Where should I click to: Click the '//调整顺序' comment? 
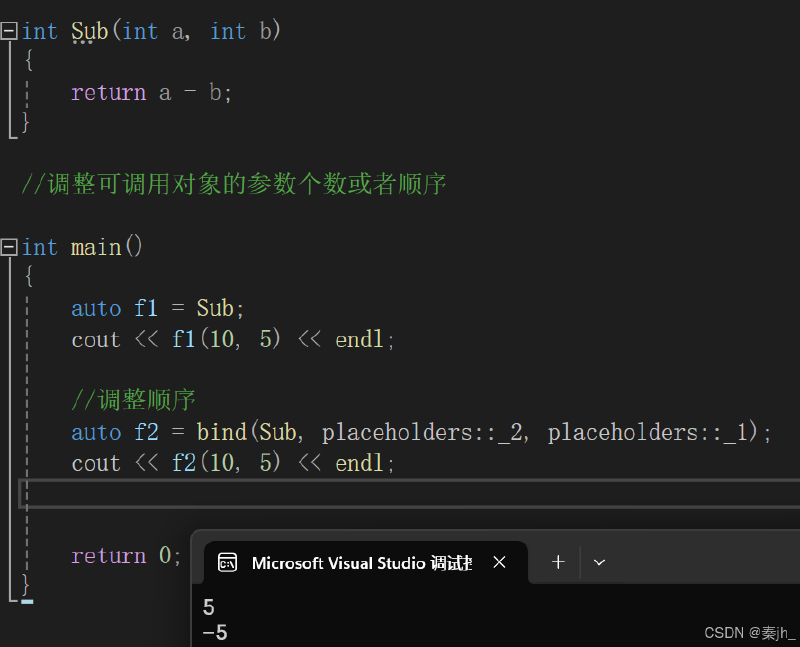133,400
